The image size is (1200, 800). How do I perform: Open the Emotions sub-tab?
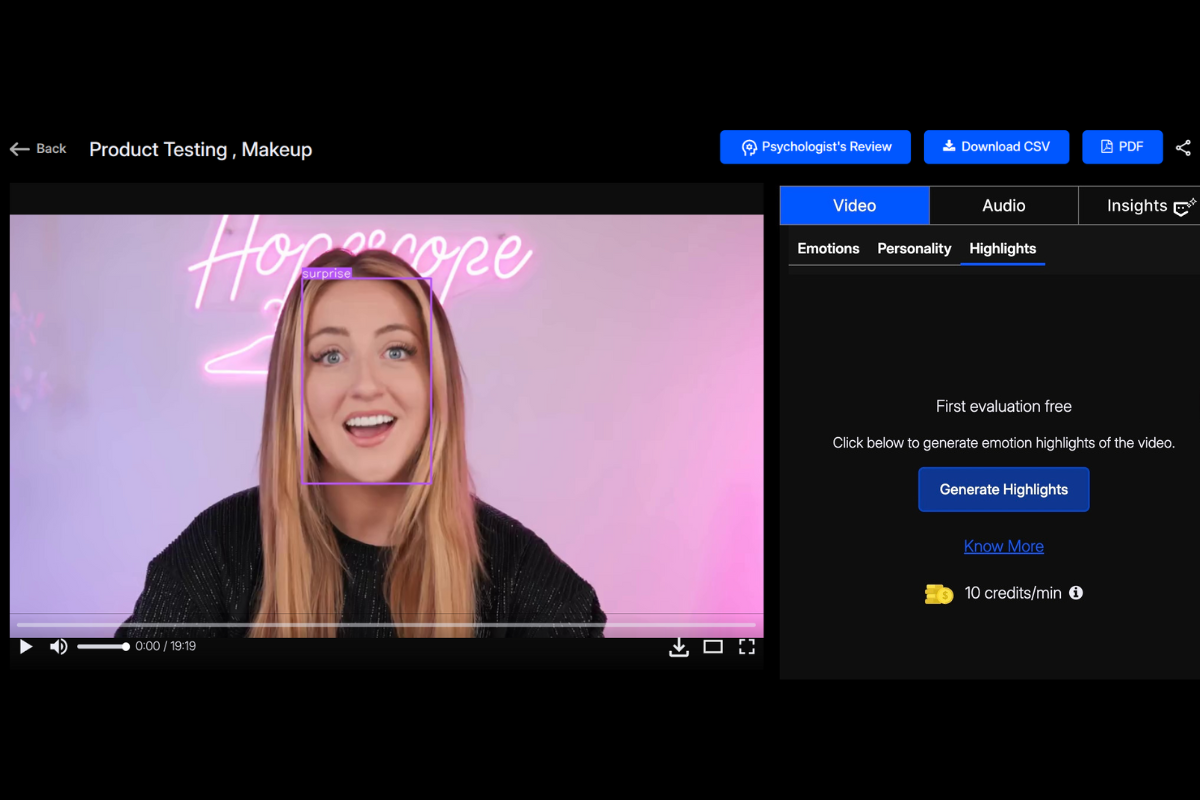pos(828,249)
